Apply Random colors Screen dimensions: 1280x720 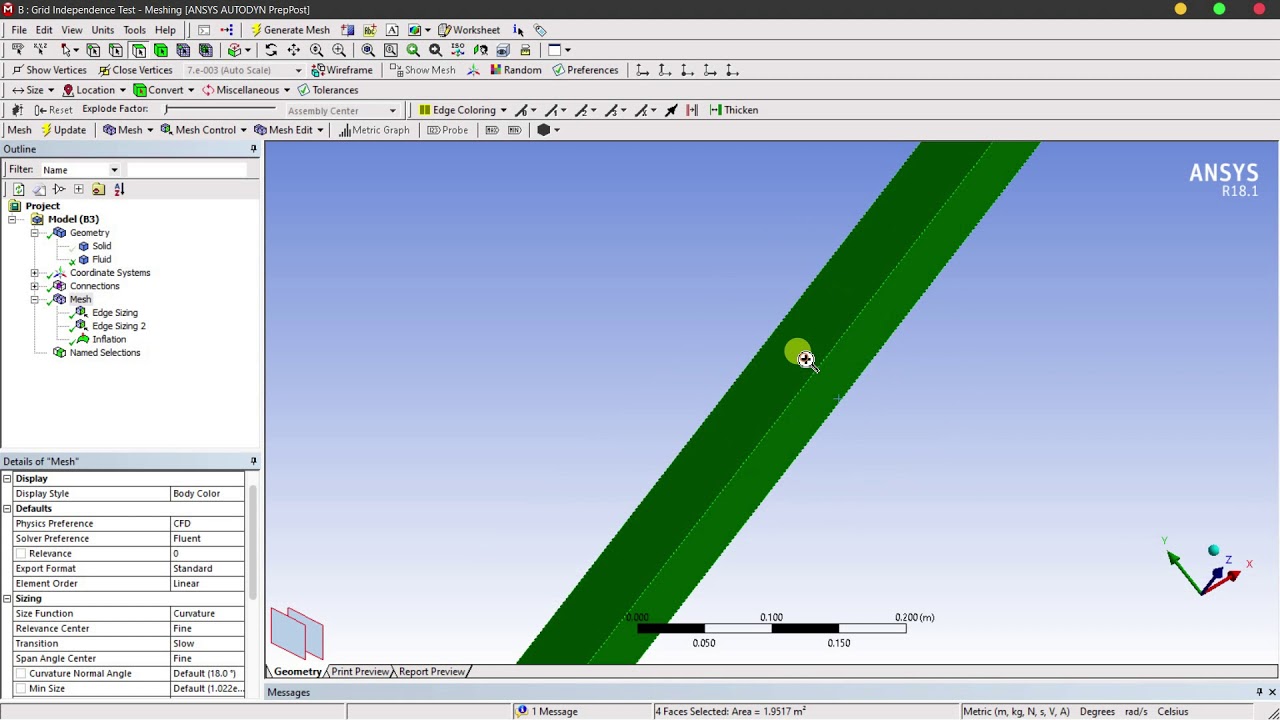point(515,70)
